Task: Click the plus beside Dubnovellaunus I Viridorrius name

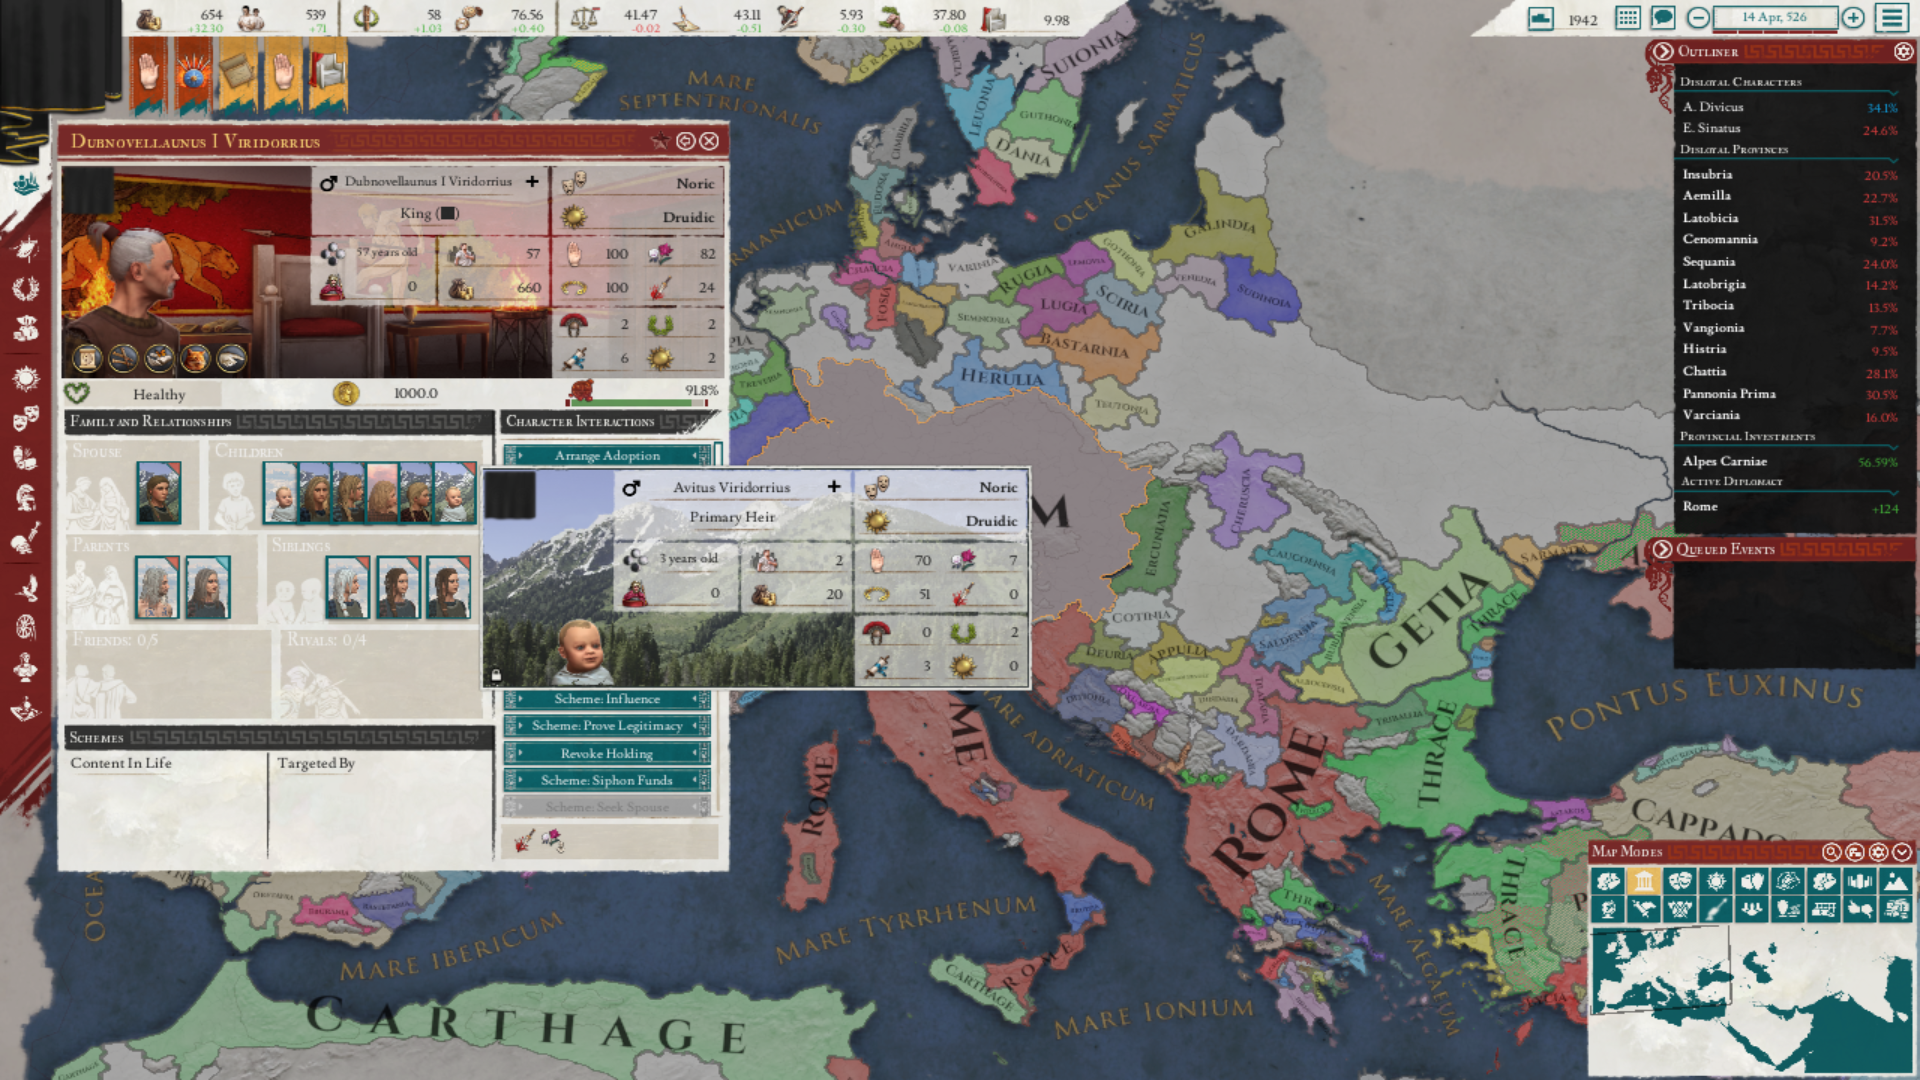Action: point(532,181)
